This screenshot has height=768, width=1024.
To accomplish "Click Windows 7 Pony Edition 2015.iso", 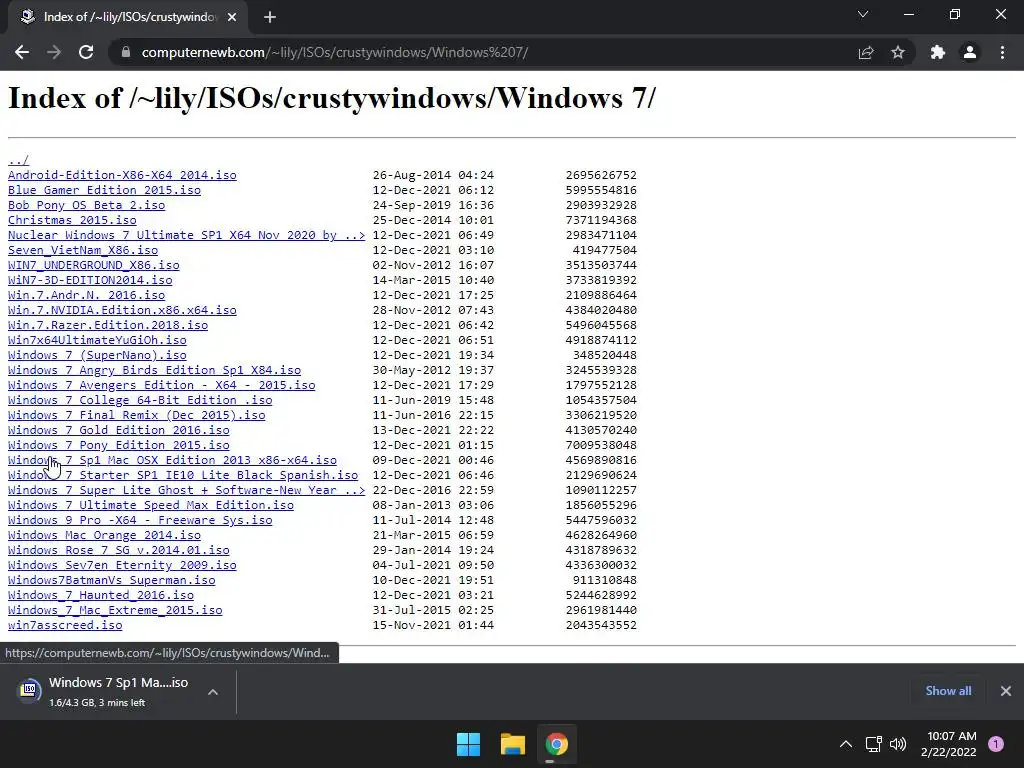I will pyautogui.click(x=119, y=445).
